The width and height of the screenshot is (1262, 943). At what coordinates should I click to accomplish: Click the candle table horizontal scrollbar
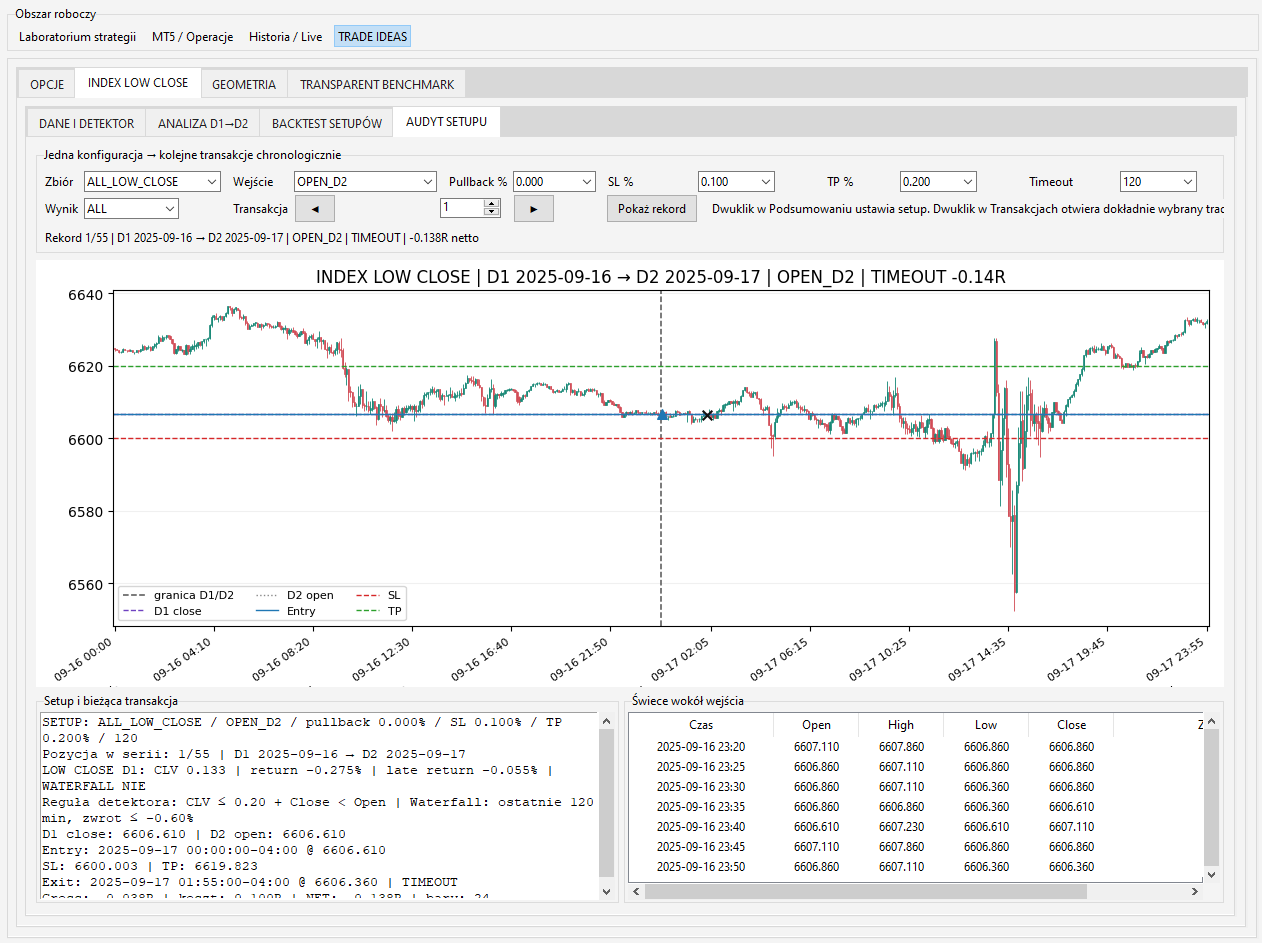916,891
